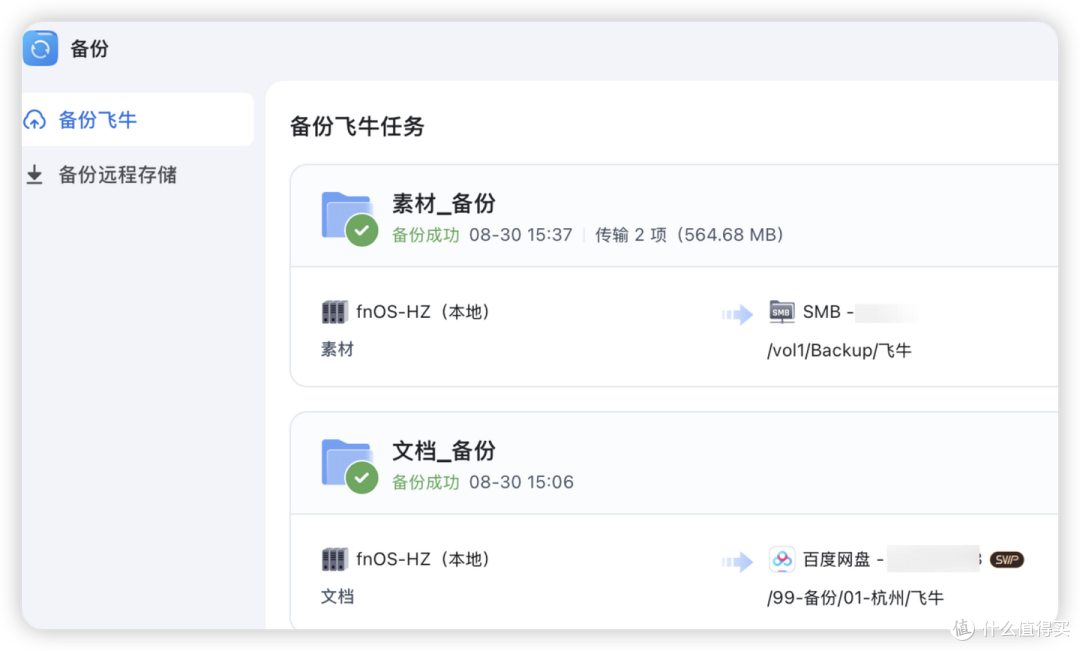Click SMB - destination label
The image size is (1080, 651).
point(828,312)
